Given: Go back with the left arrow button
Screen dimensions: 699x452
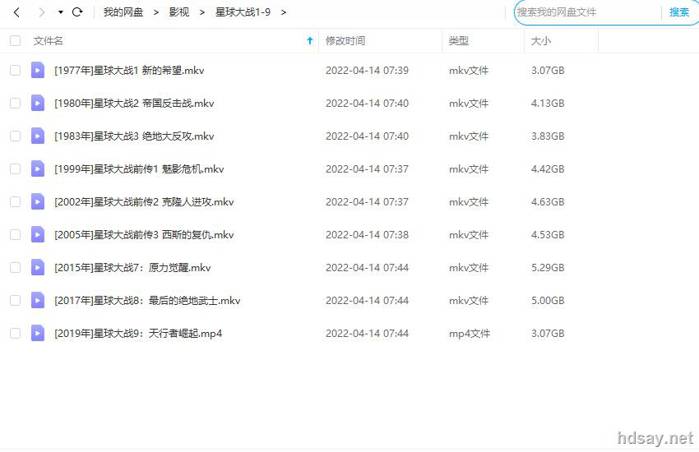Looking at the screenshot, I should [x=17, y=12].
